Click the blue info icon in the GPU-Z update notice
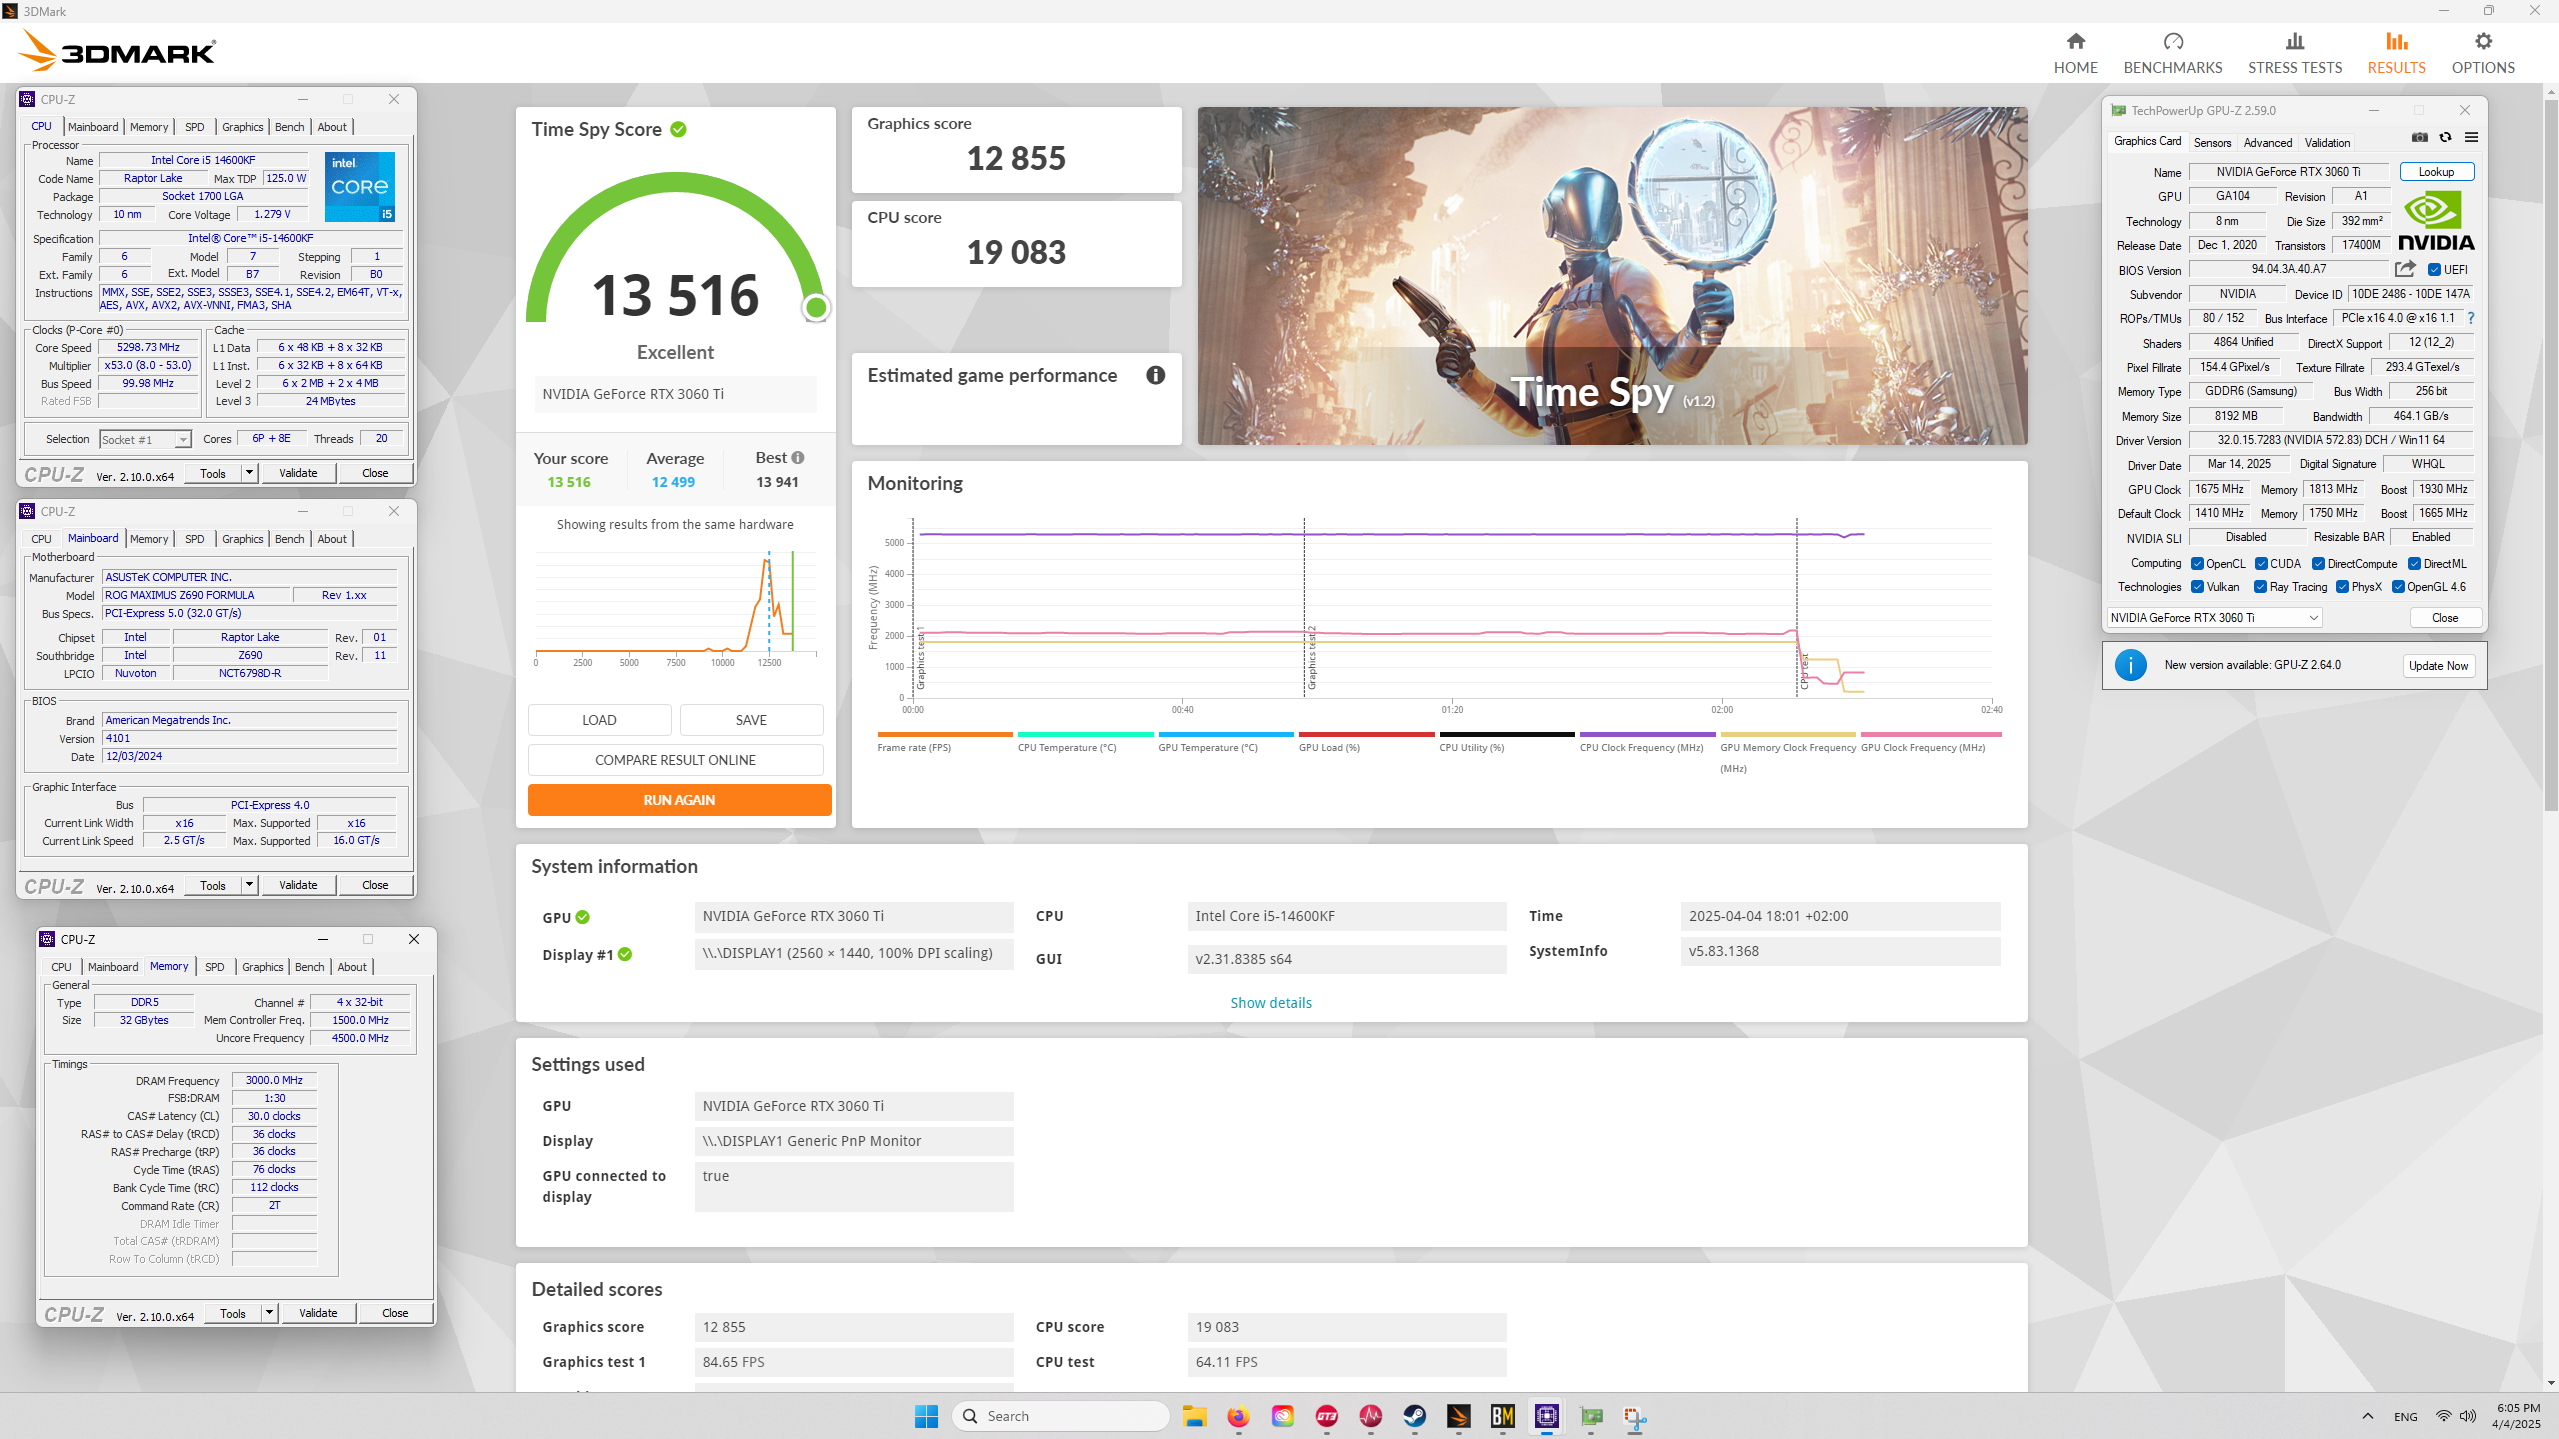 (2130, 665)
